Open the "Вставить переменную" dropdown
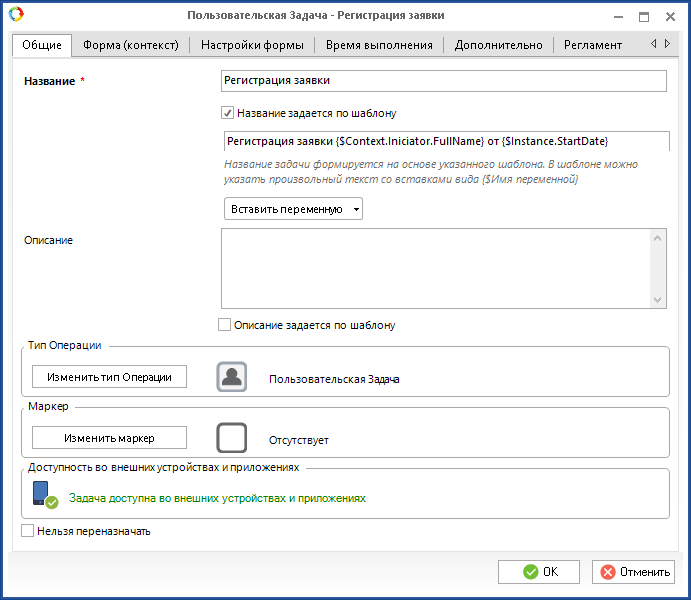 point(293,209)
